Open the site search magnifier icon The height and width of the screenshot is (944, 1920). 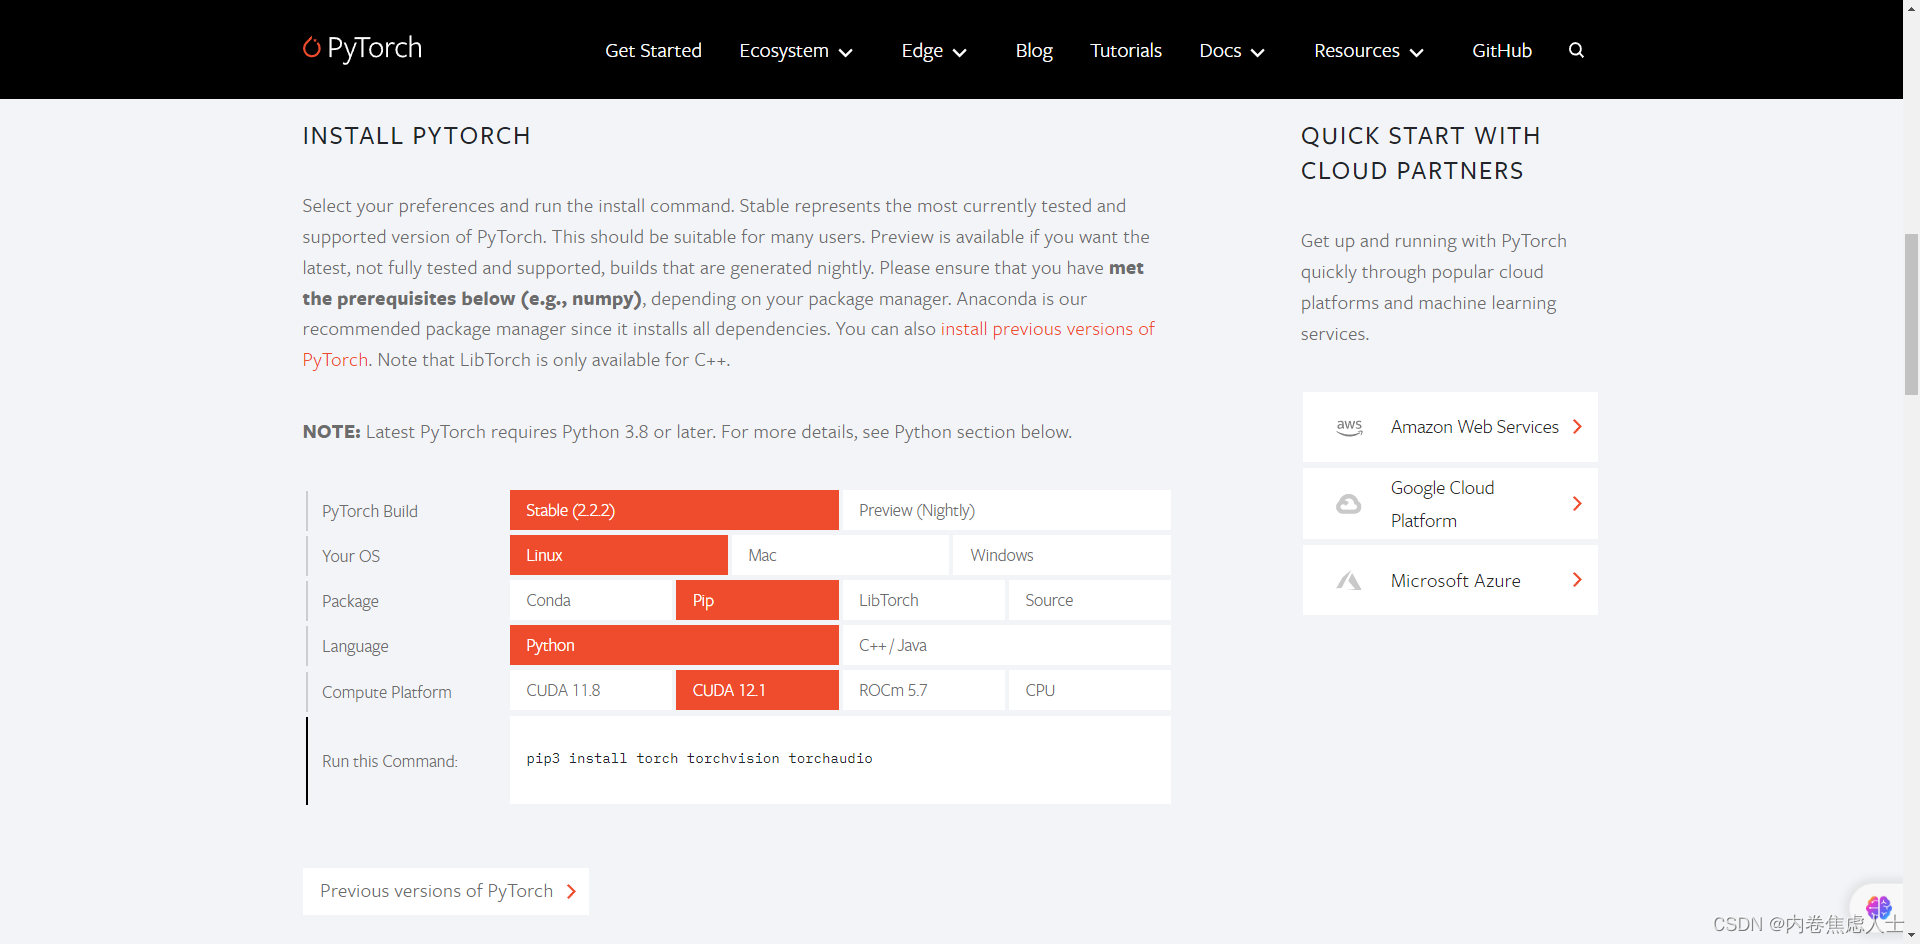pos(1576,50)
